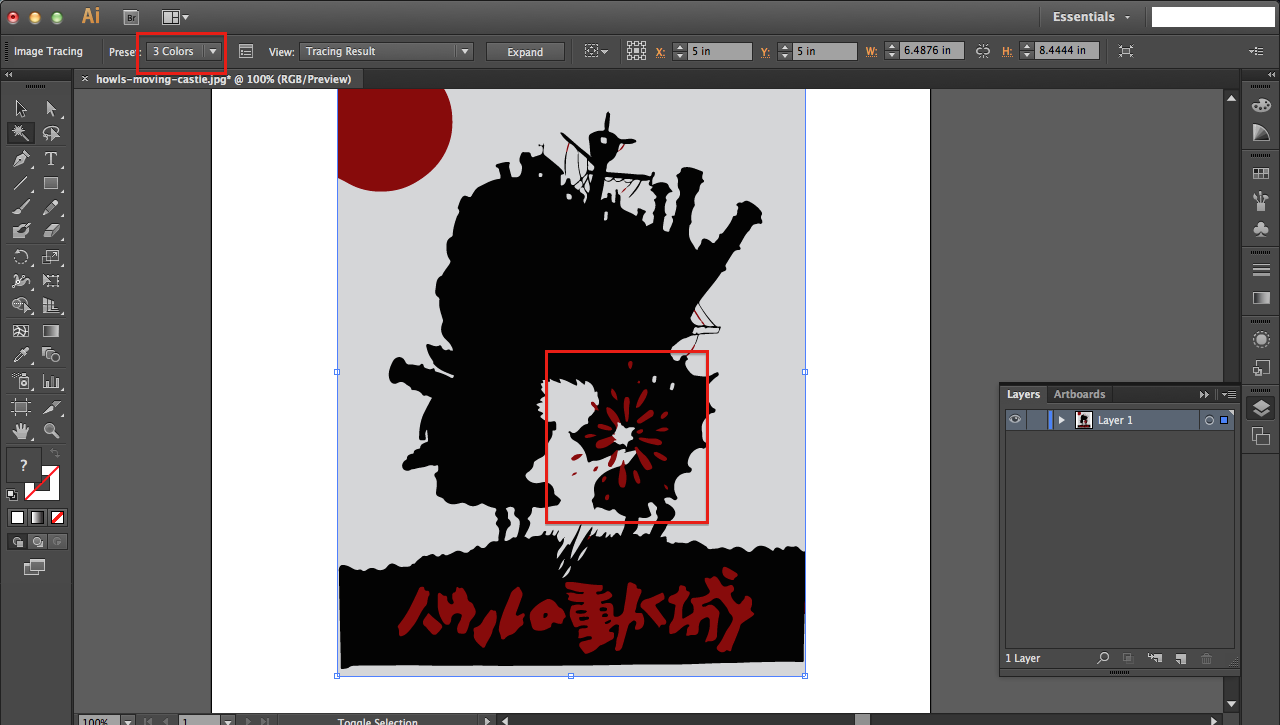Open the Swatches panel grid icon
This screenshot has width=1280, height=725.
coord(1261,174)
